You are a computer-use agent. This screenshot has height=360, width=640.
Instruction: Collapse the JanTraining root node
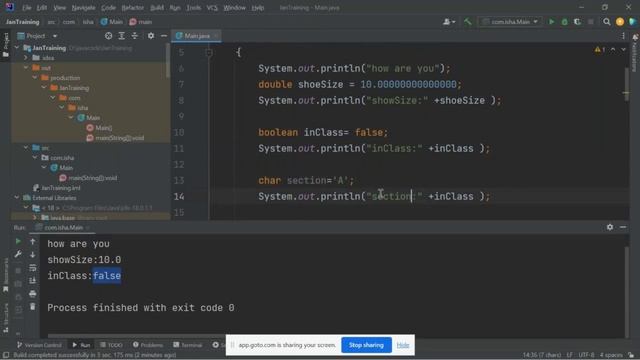(x=17, y=48)
